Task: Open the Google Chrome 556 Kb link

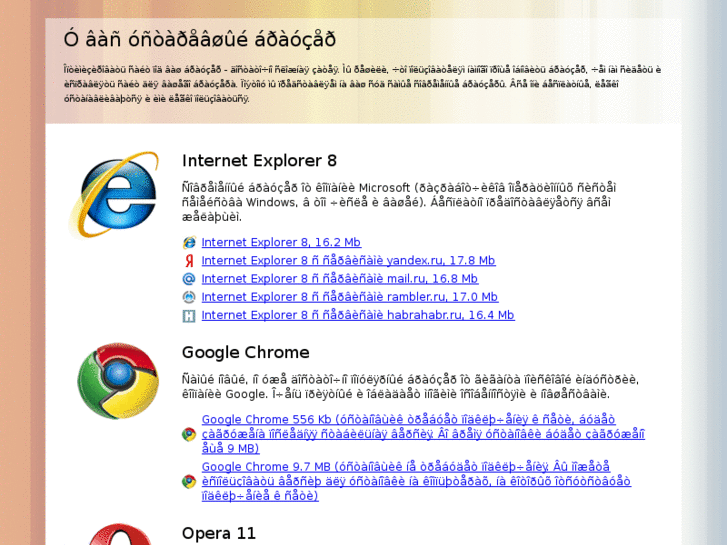Action: [x=423, y=434]
